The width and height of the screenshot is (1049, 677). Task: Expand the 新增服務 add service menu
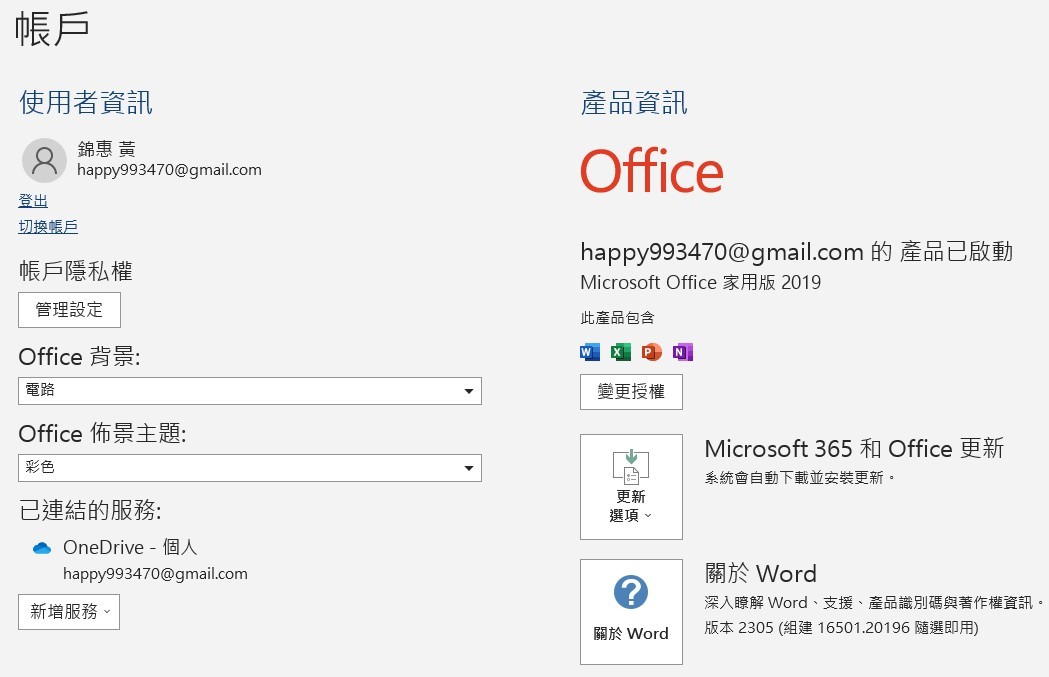[69, 611]
